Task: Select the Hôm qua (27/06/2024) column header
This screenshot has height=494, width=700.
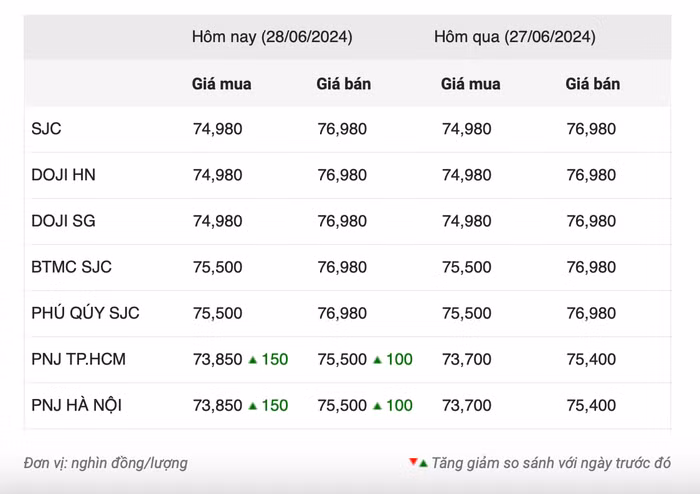Action: [515, 37]
